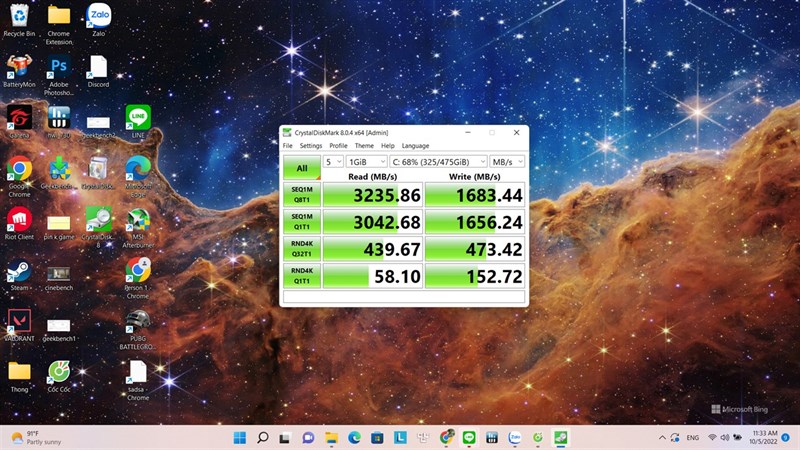This screenshot has width=800, height=450.
Task: Open Teams Chat from the taskbar
Action: pyautogui.click(x=308, y=437)
